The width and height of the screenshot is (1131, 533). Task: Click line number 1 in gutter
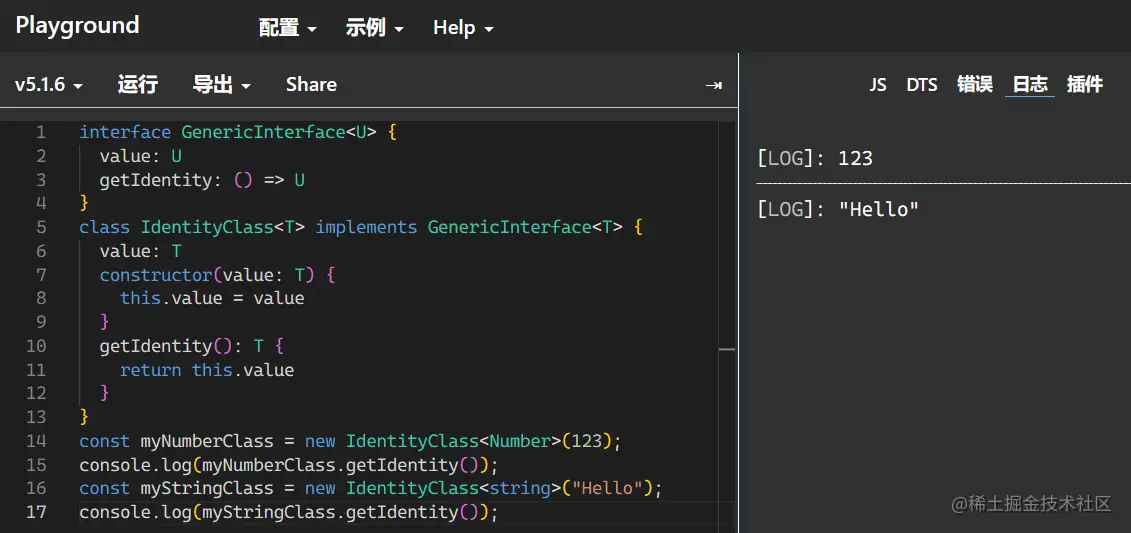coord(40,132)
